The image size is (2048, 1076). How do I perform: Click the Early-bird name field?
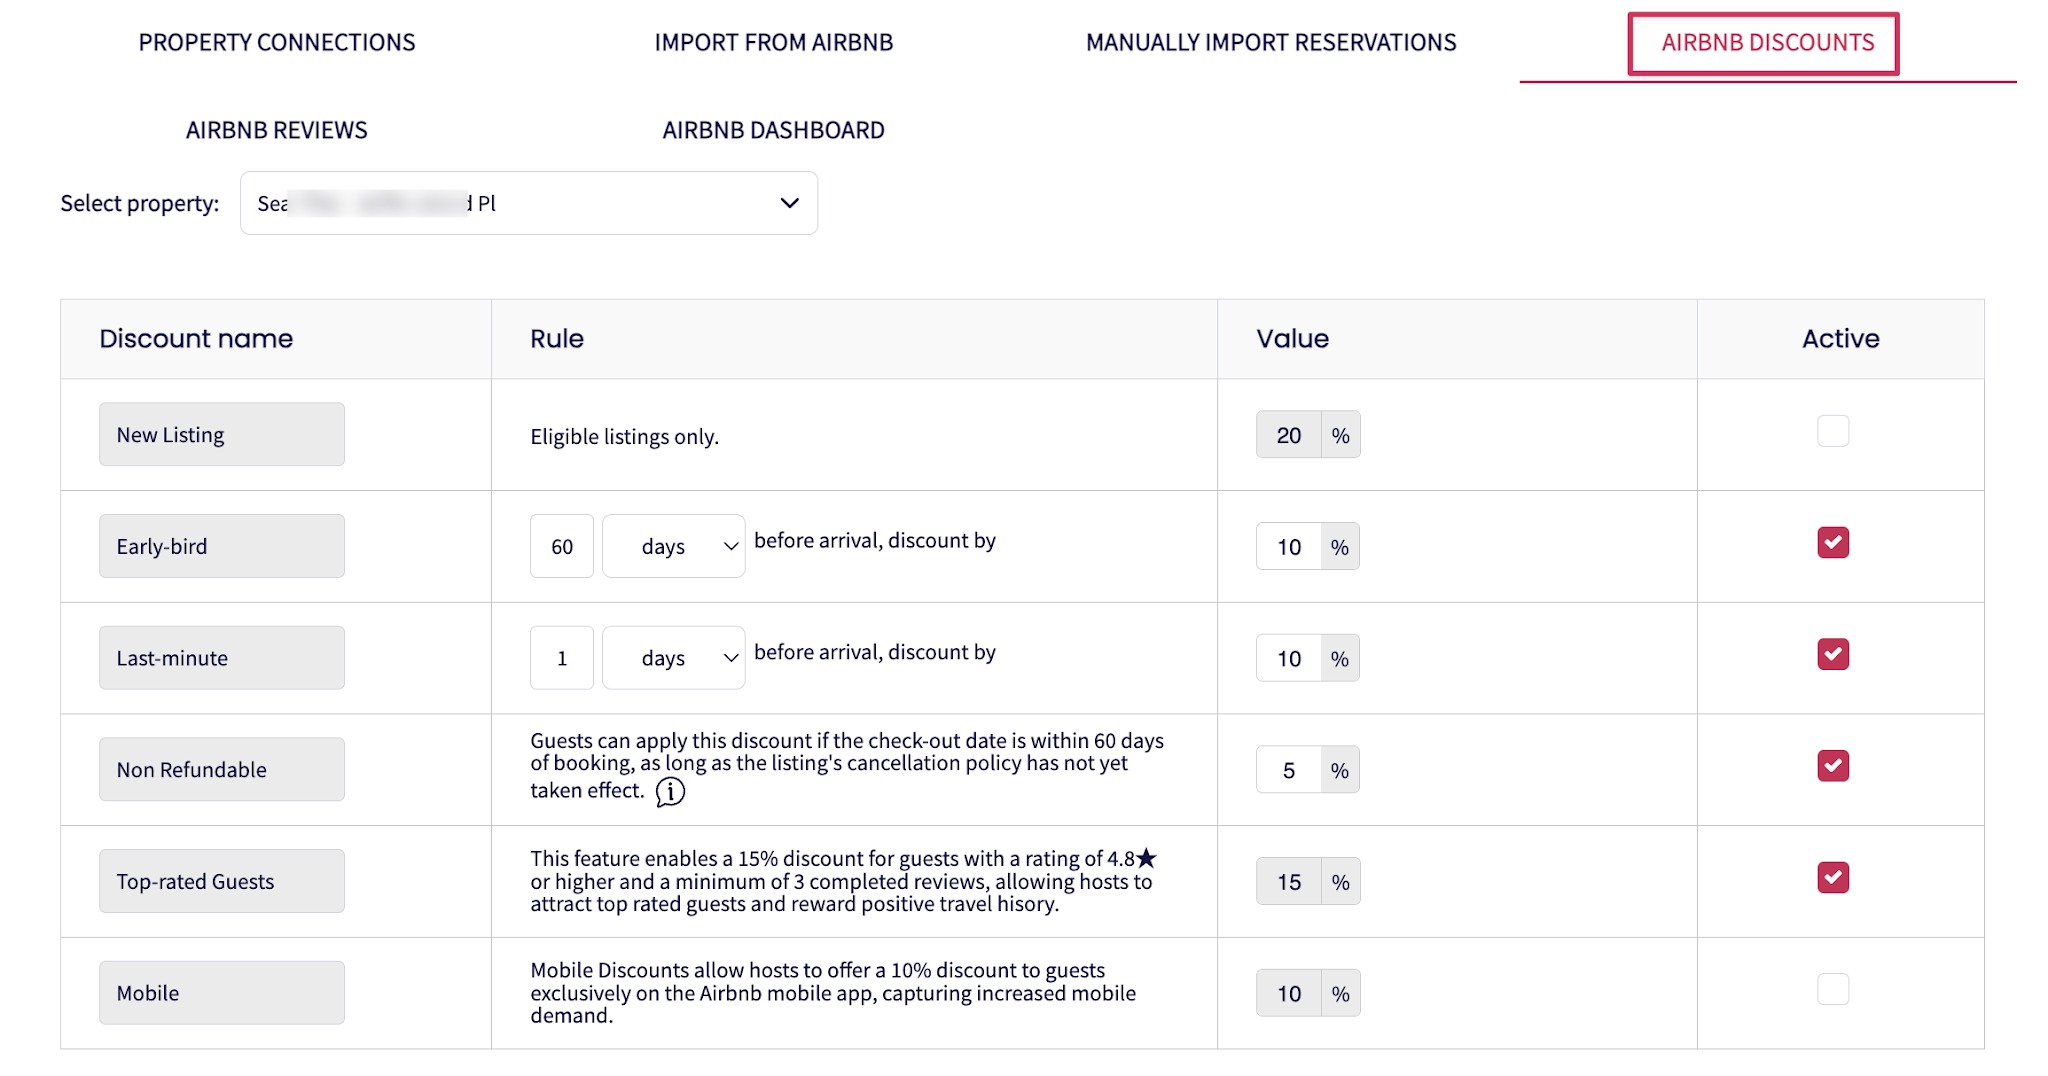coord(222,546)
